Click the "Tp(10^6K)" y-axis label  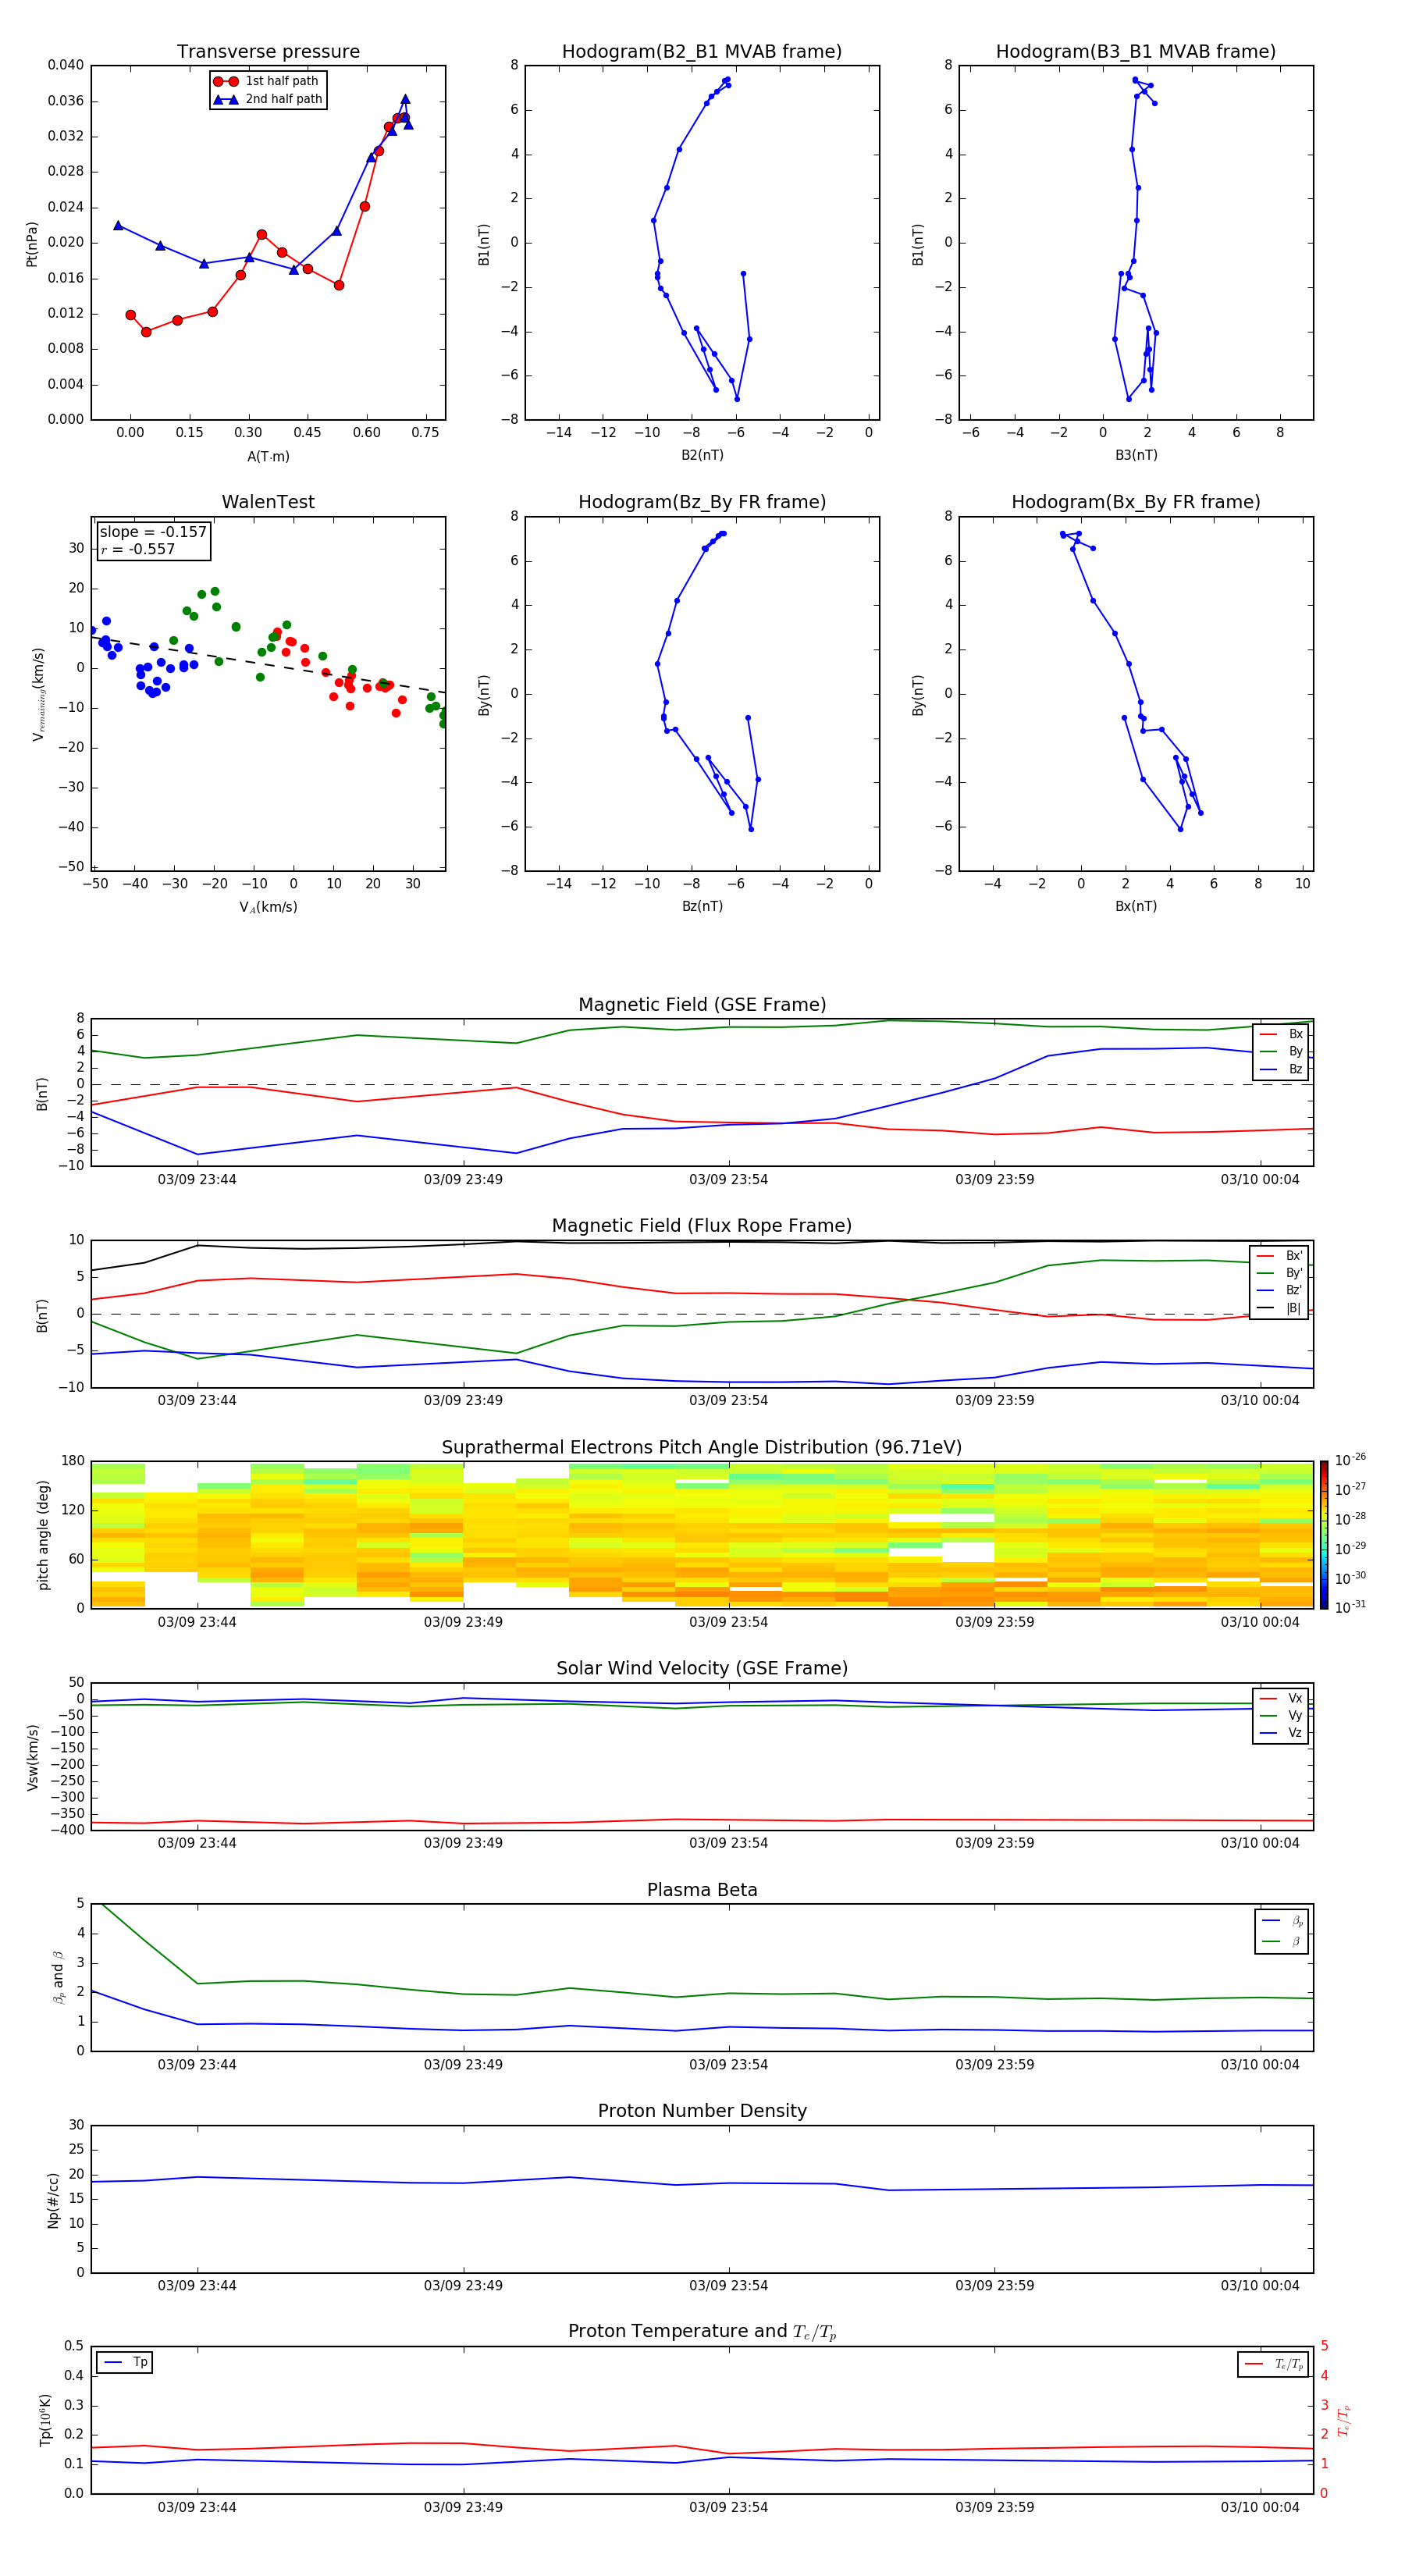(x=45, y=2421)
